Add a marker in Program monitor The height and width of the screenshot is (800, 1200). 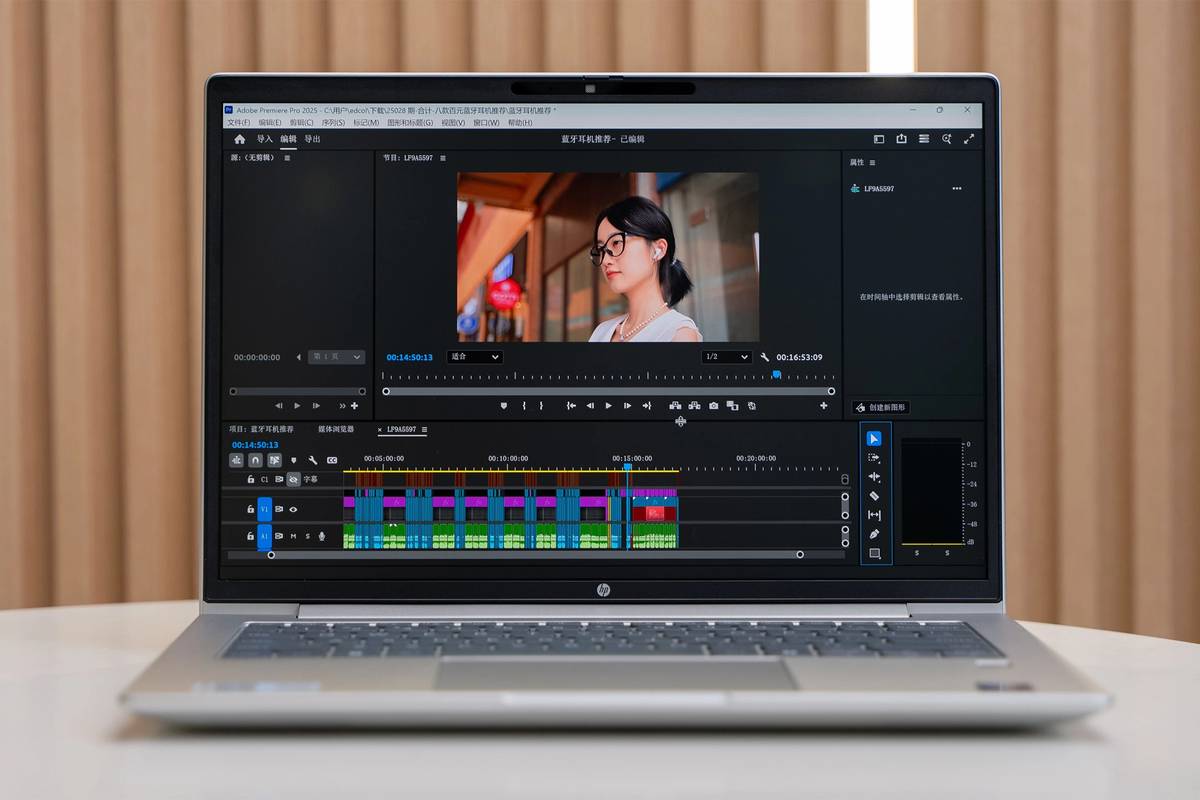coord(504,406)
